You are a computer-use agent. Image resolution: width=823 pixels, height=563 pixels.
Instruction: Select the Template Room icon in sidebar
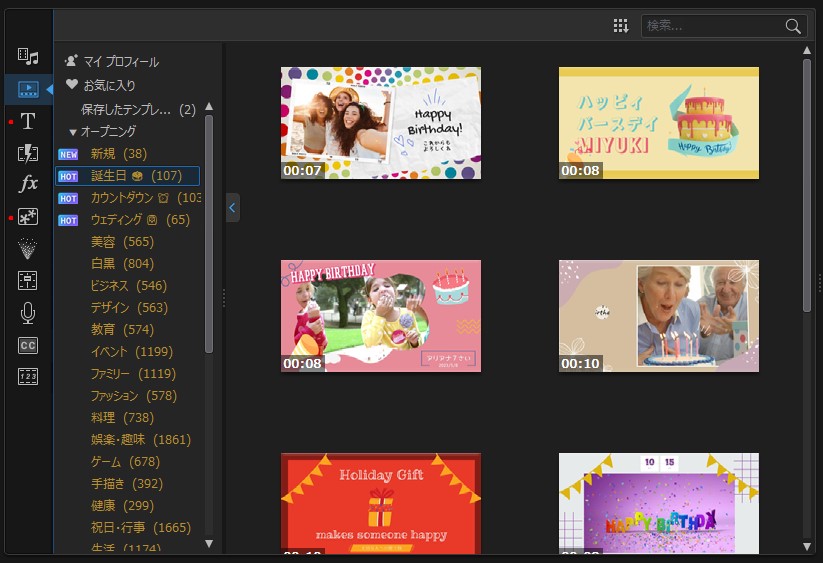coord(28,89)
